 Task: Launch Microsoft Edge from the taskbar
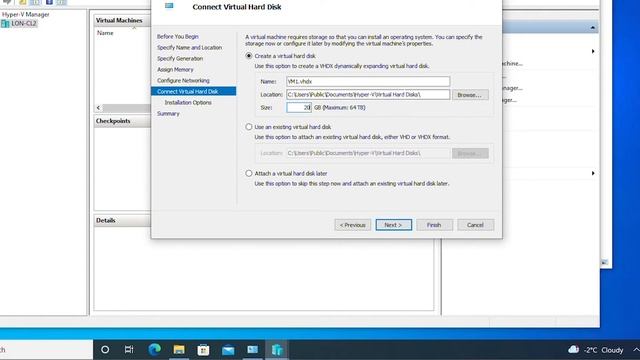tap(154, 349)
